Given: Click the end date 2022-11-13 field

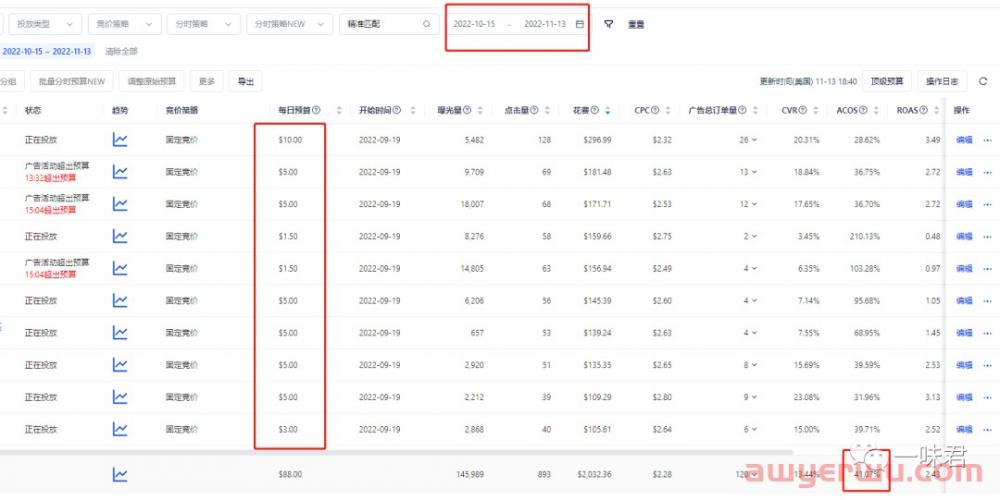Looking at the screenshot, I should (545, 24).
